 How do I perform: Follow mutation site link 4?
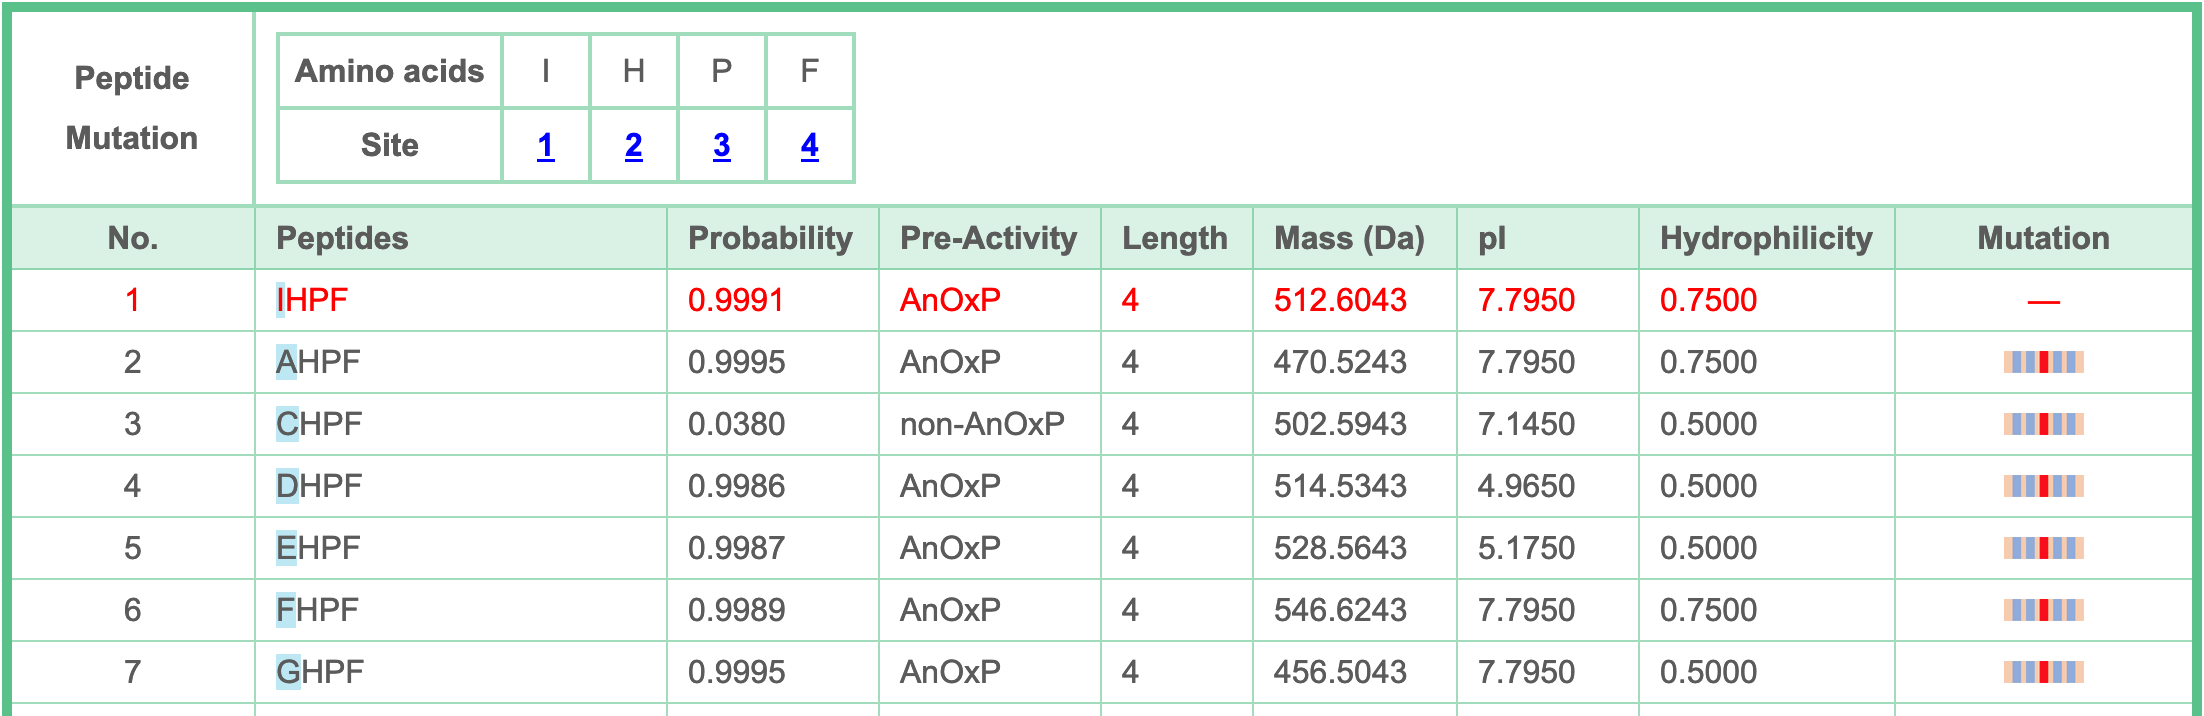[x=809, y=146]
